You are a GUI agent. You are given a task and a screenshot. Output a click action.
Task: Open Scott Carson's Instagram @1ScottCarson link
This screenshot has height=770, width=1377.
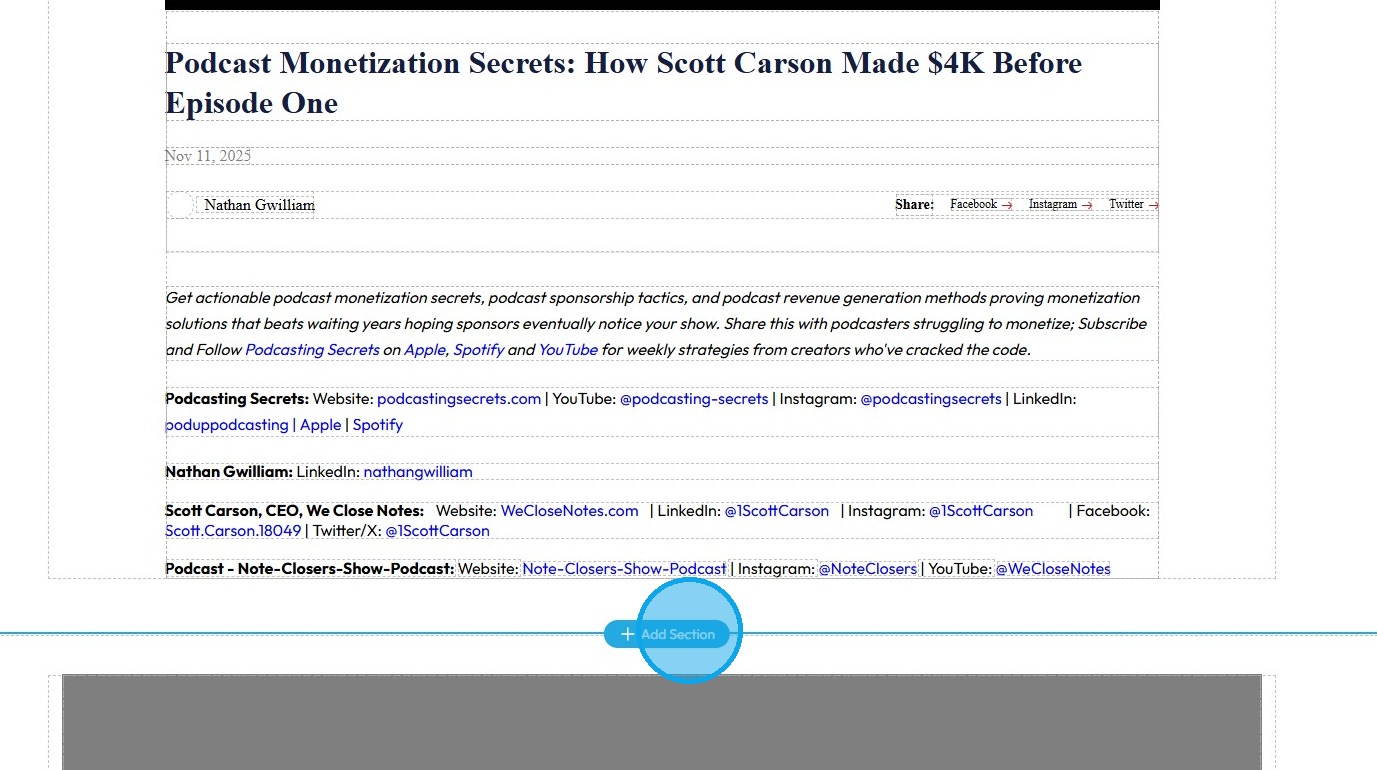tap(981, 511)
